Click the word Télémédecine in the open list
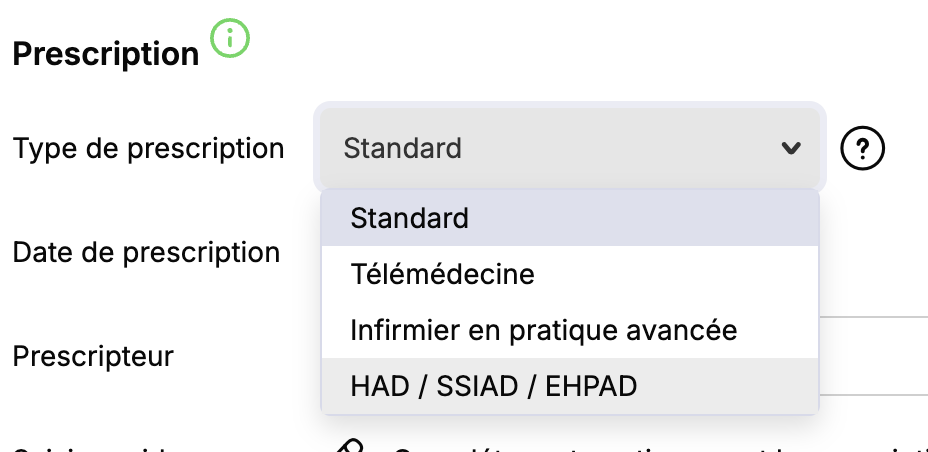 pyautogui.click(x=442, y=274)
